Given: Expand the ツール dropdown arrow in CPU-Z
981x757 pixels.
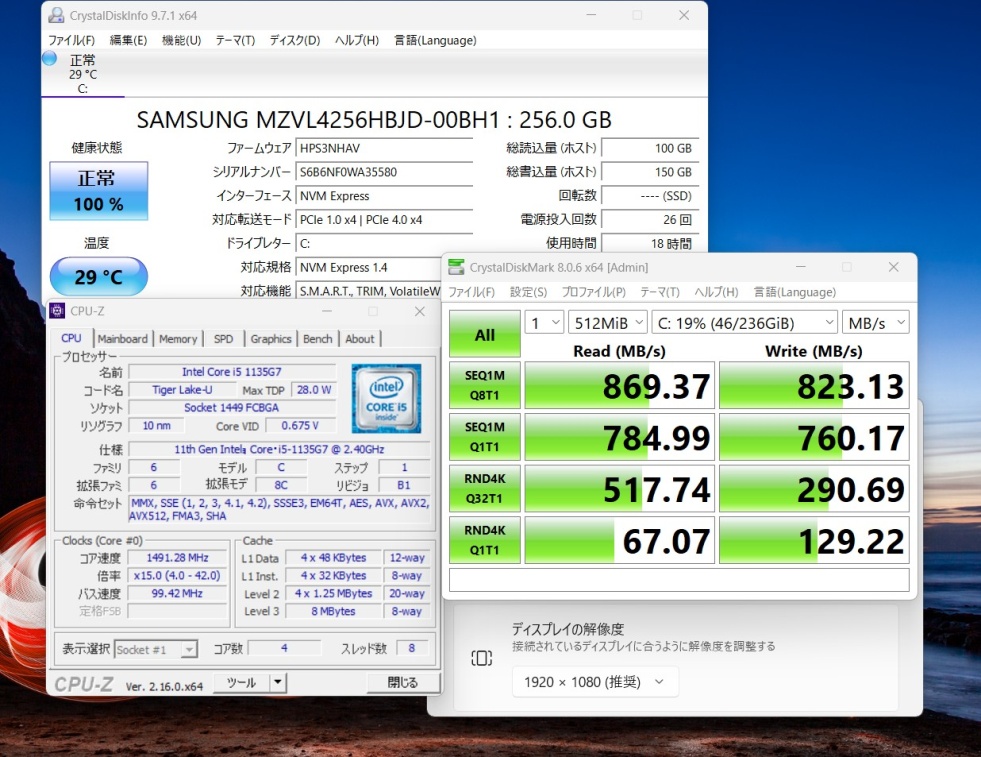Looking at the screenshot, I should [278, 682].
